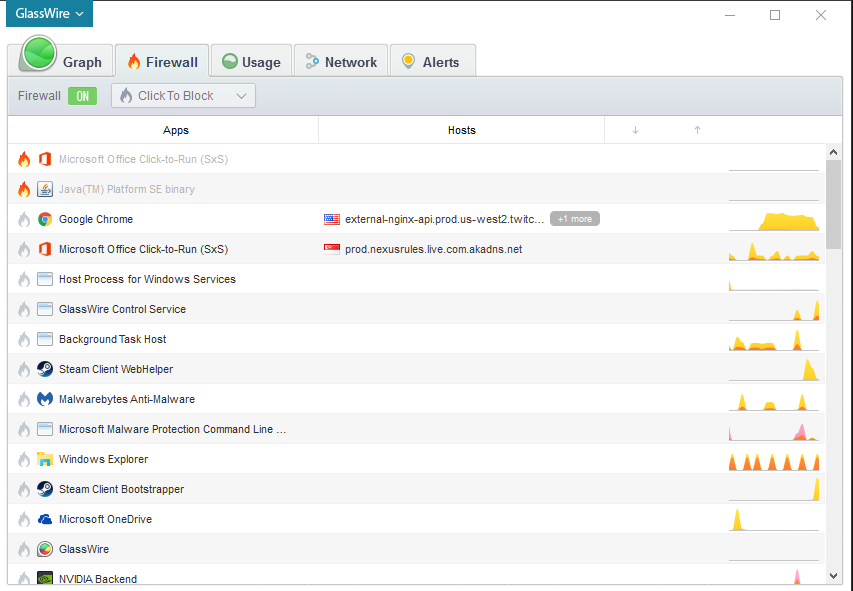Click the Windows Explorer folder icon
Screen dimensions: 853x591
45,459
